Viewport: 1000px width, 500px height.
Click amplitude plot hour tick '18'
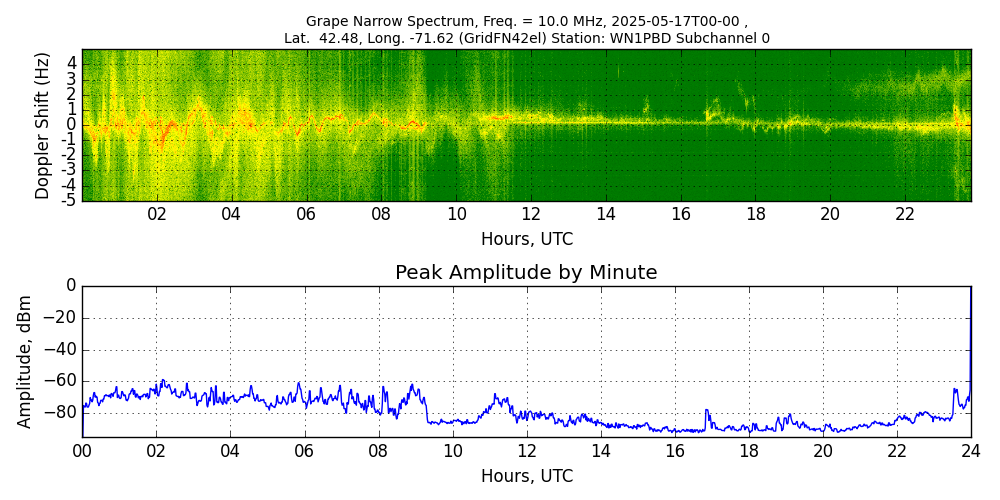(x=749, y=452)
